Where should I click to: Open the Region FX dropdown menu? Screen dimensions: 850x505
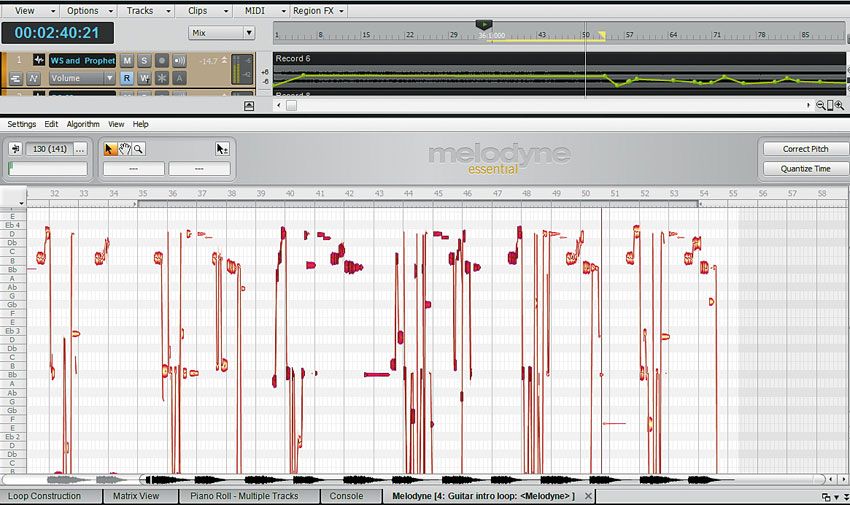click(319, 10)
